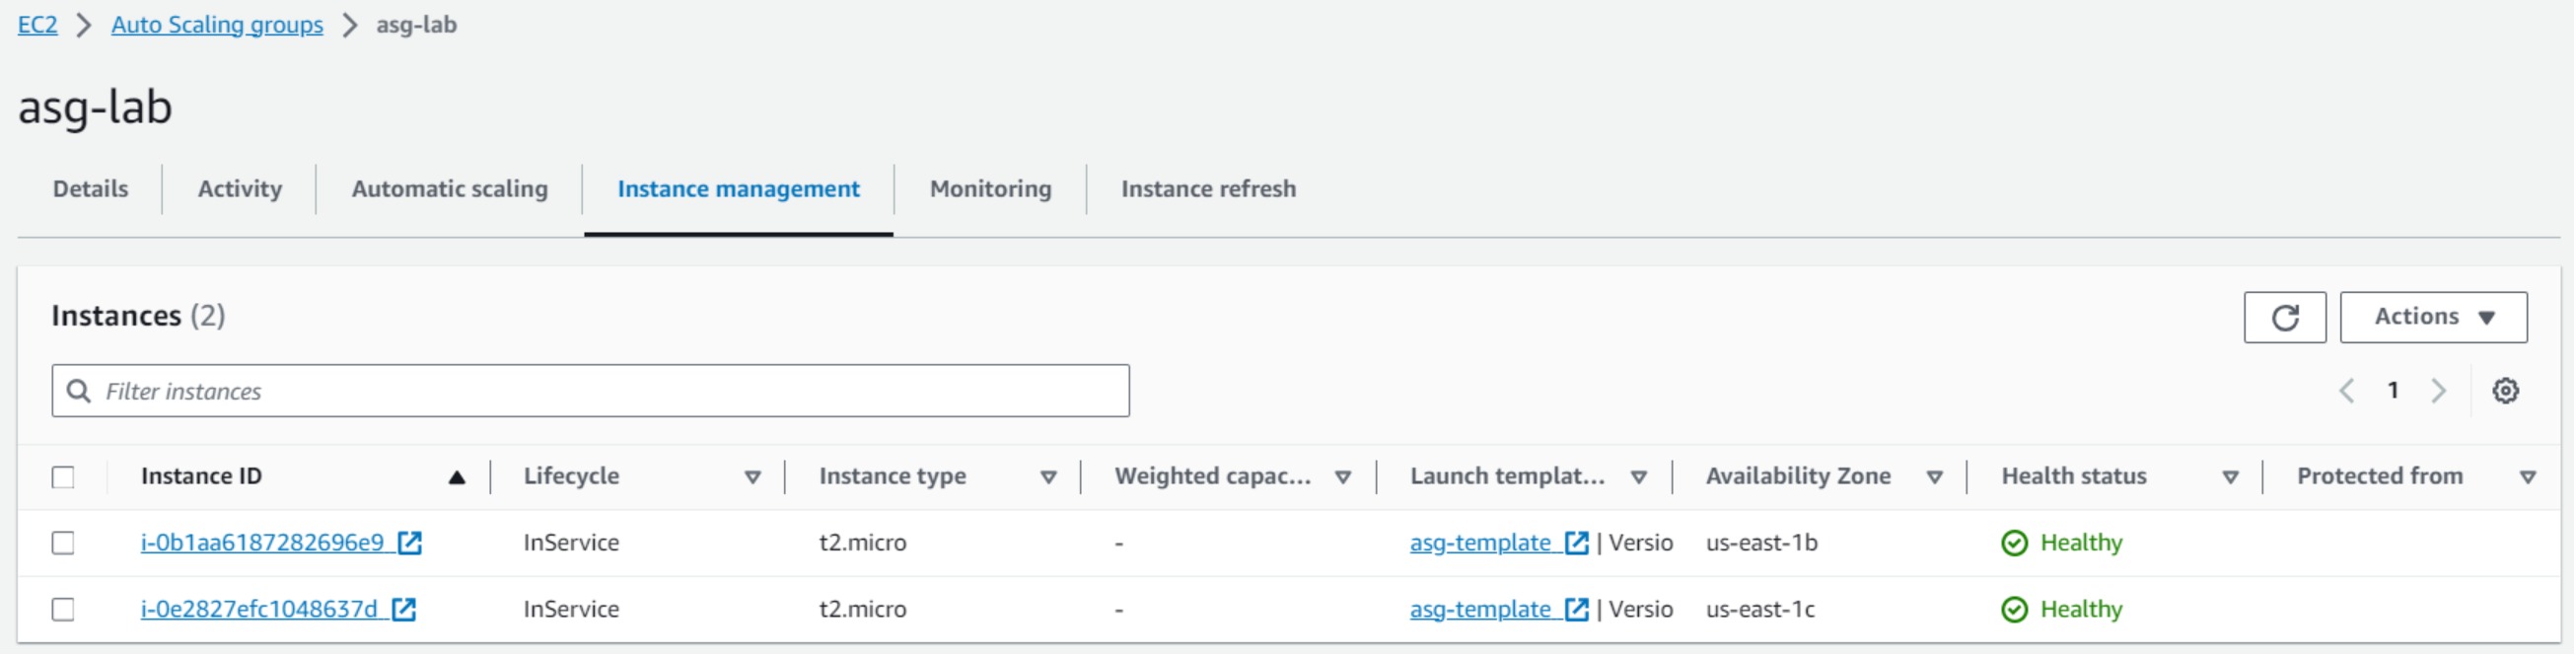
Task: Click external link icon beside second asg-template
Action: point(1577,610)
